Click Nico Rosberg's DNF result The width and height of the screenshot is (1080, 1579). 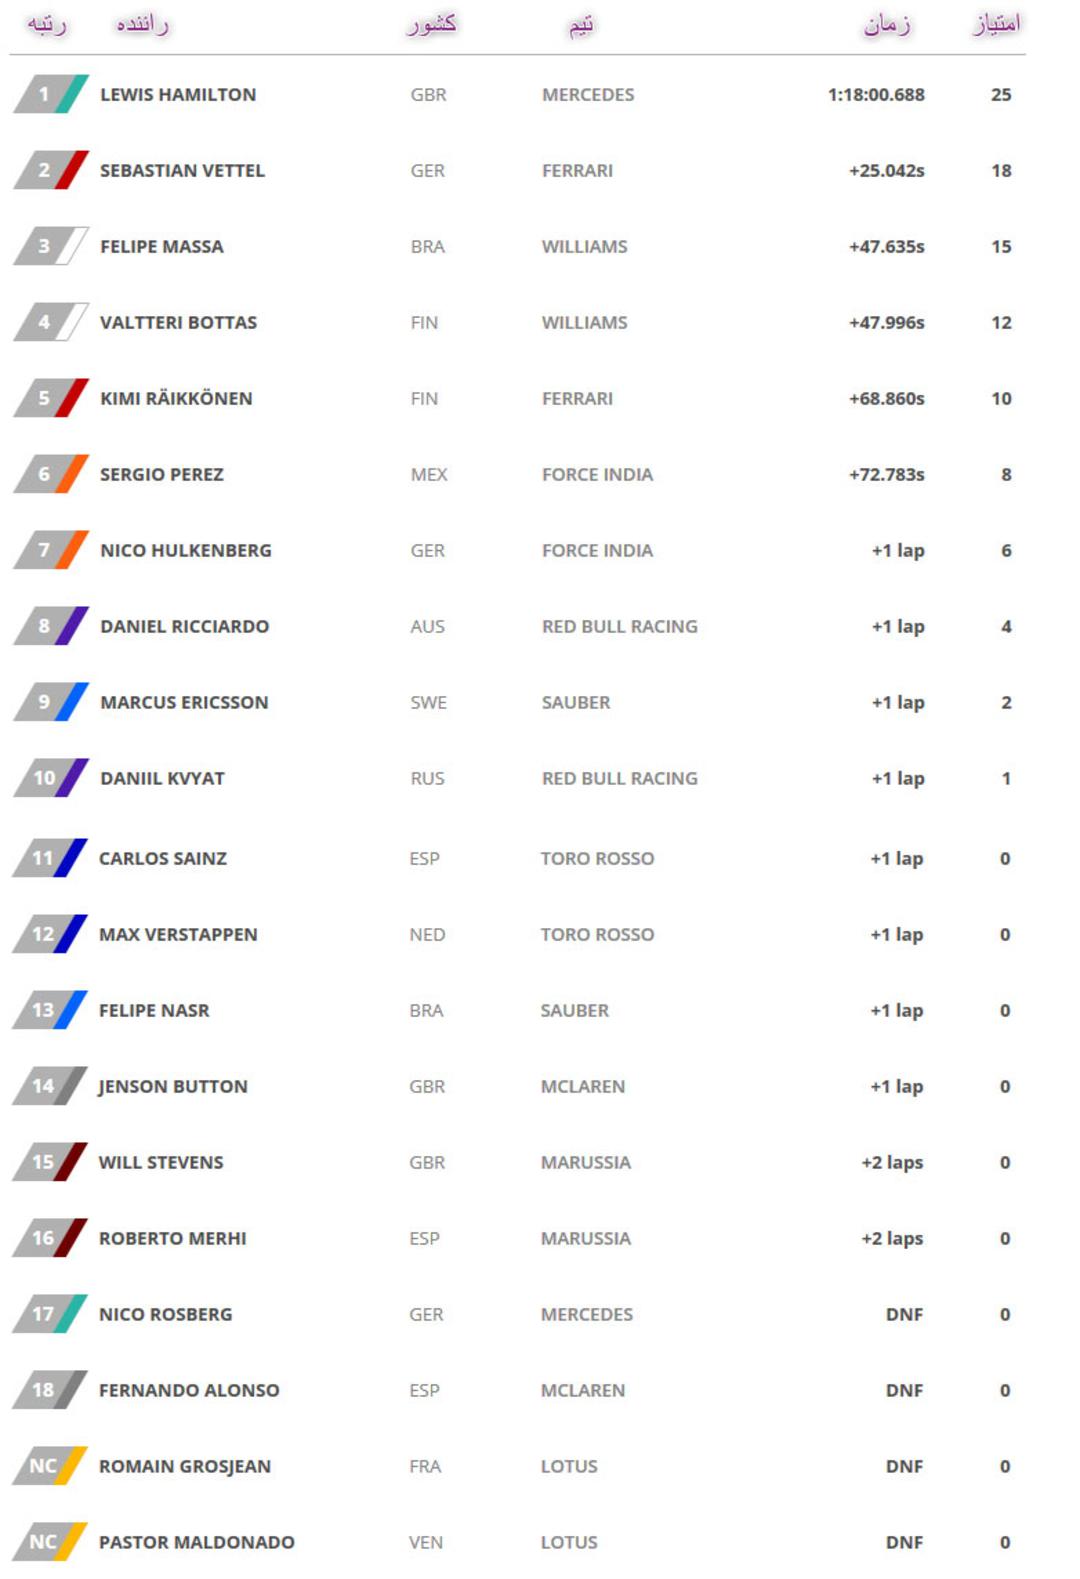coord(904,1314)
